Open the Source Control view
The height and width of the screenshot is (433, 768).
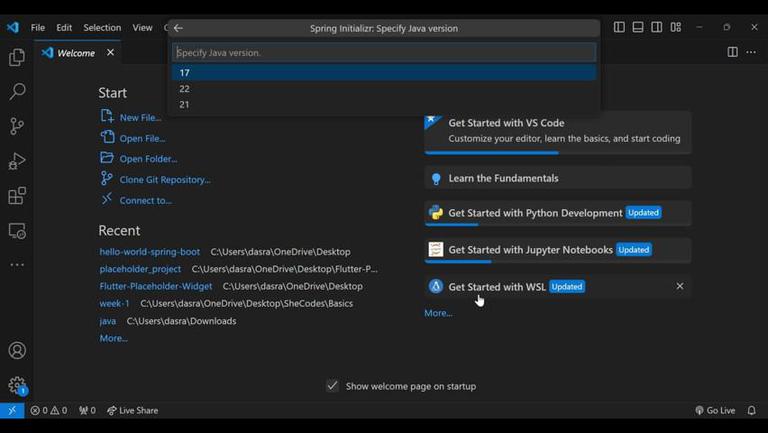[17, 127]
